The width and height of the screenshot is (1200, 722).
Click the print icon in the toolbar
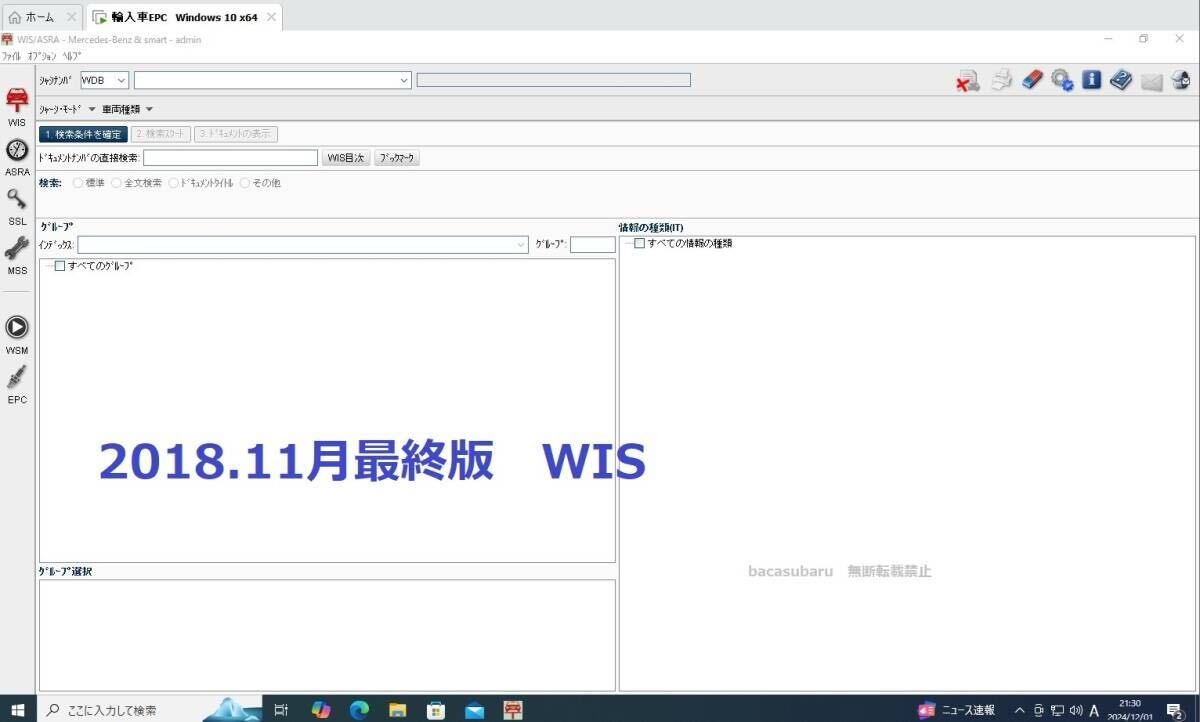(1001, 79)
